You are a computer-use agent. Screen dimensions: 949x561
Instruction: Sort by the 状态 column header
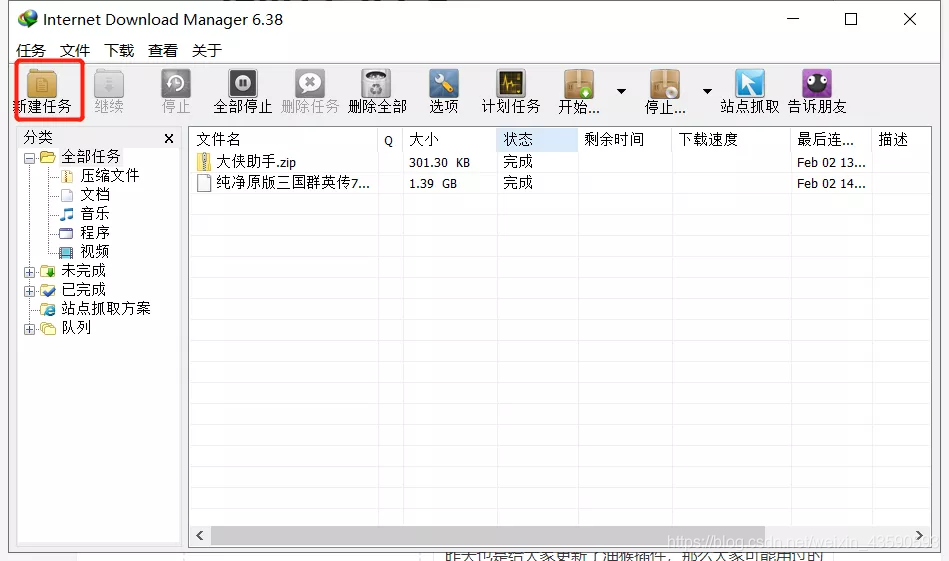tap(537, 140)
